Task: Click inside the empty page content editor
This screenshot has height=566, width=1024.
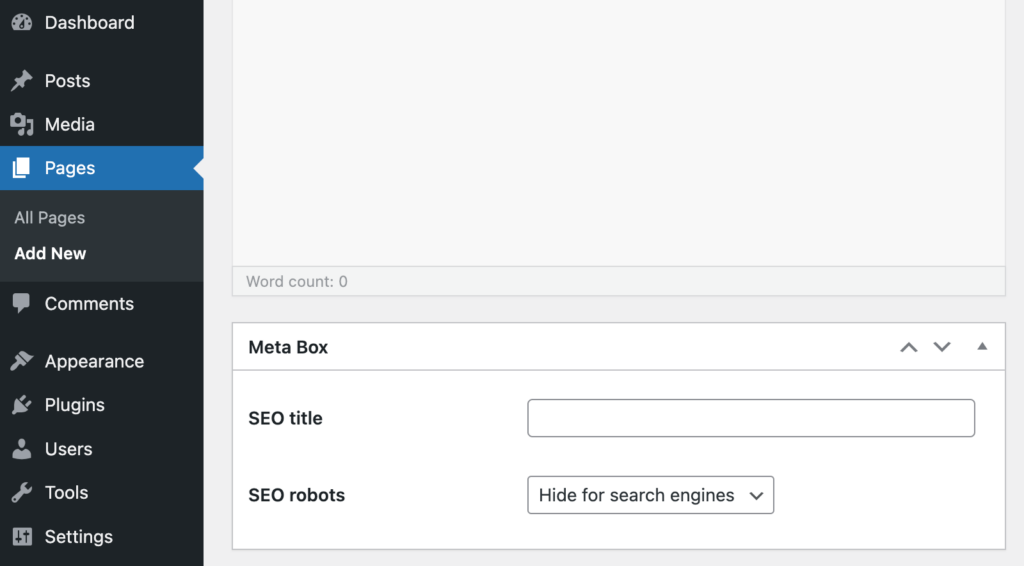Action: (618, 130)
